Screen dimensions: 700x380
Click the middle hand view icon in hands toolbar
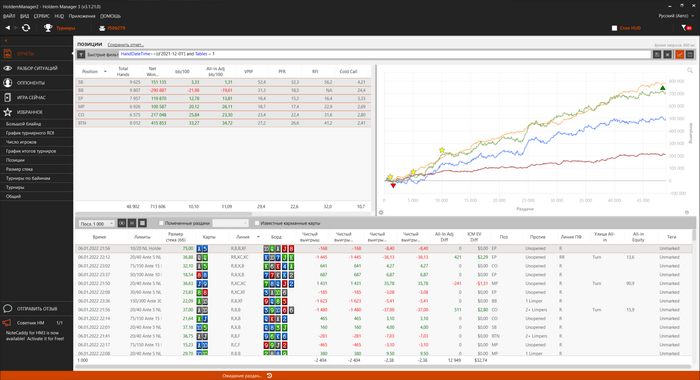point(132,223)
